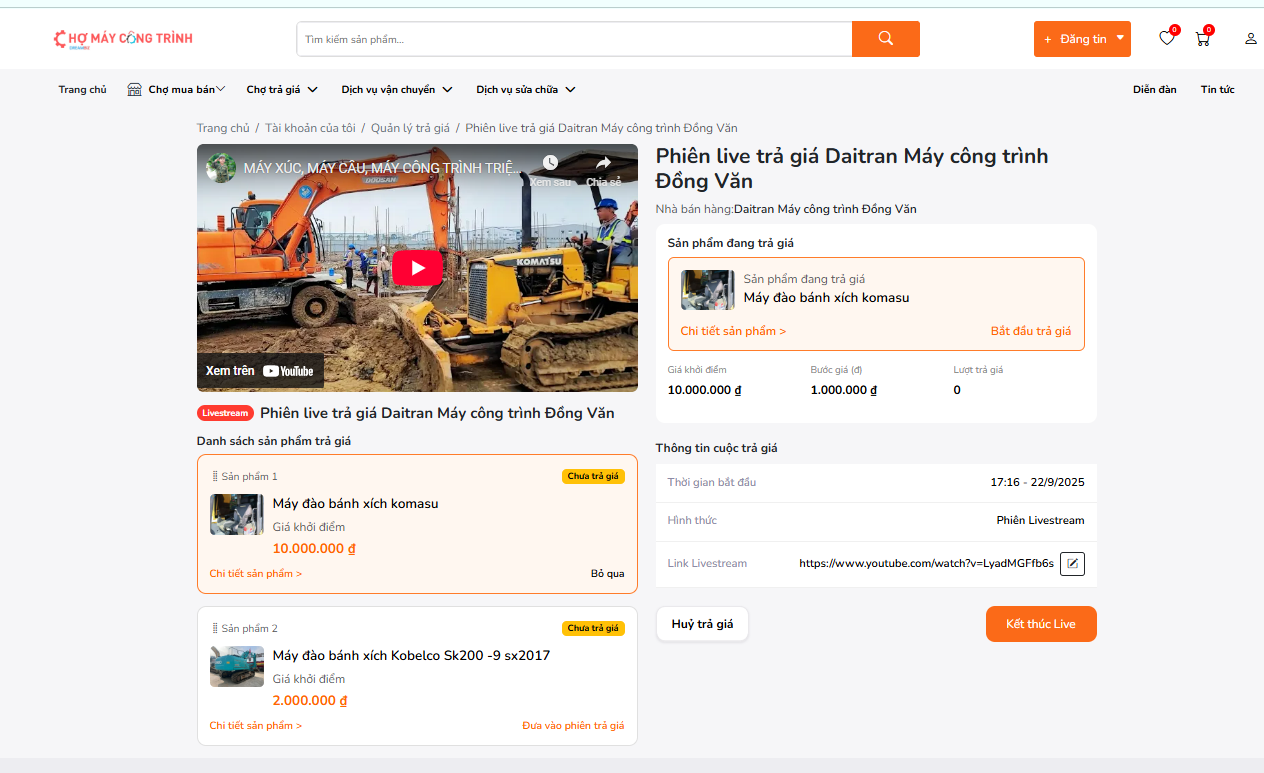
Task: Click the user account profile icon
Action: point(1250,39)
